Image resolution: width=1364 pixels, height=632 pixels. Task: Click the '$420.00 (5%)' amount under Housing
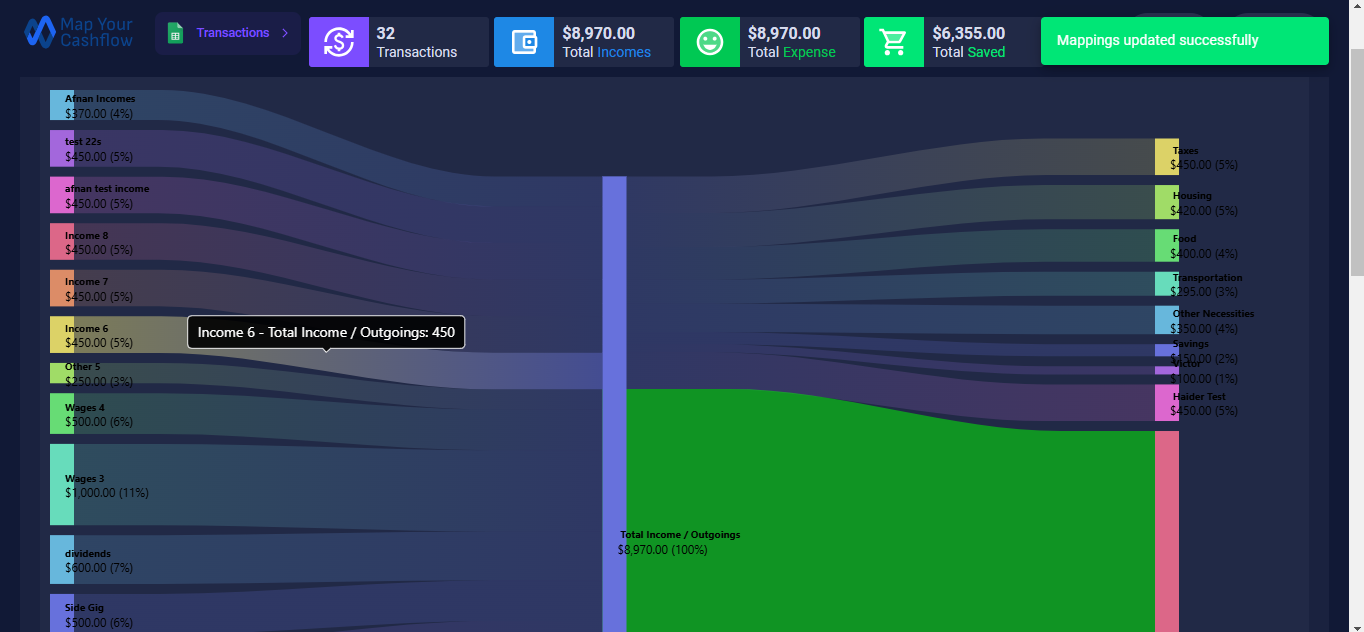1204,211
